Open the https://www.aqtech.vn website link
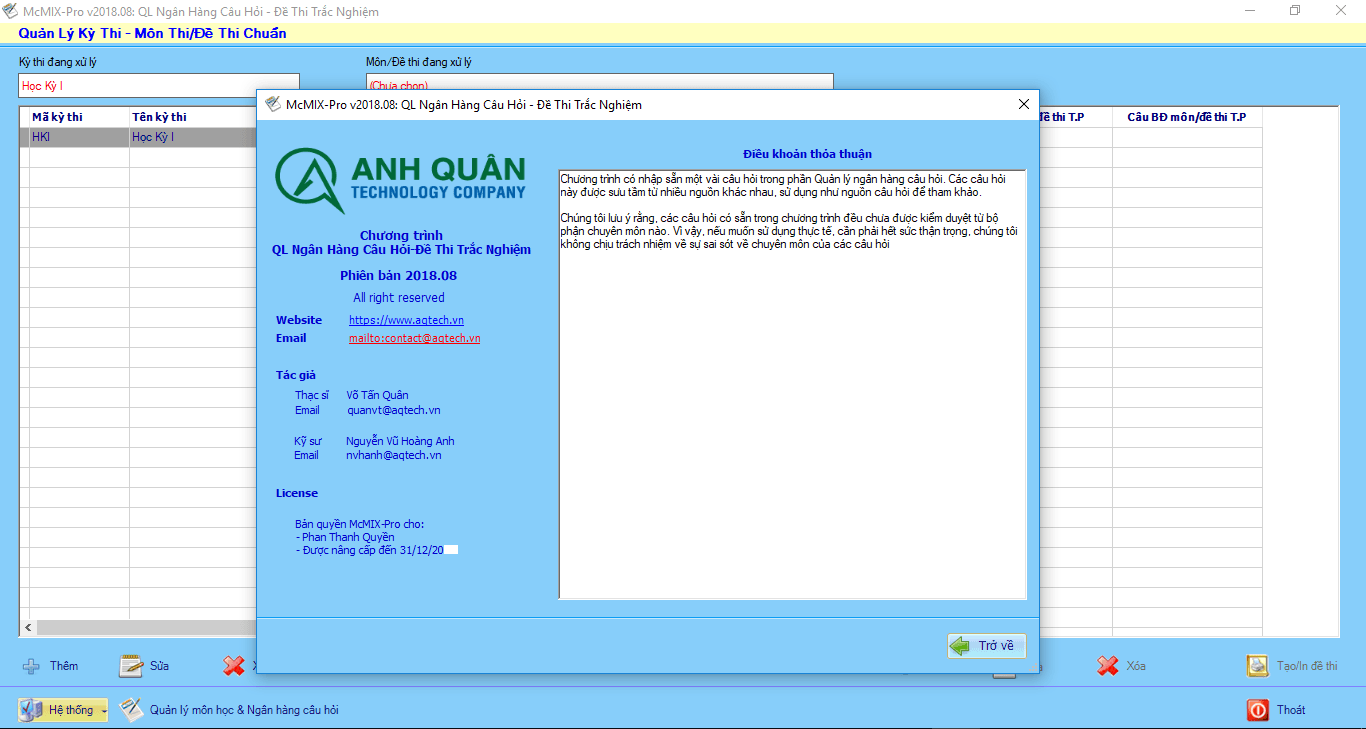 (406, 320)
